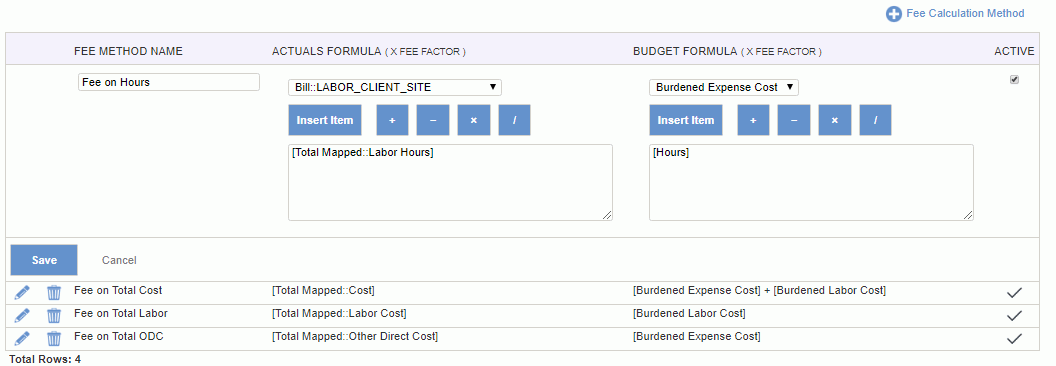This screenshot has height=366, width=1056.
Task: Click Insert Item under Budget Formula
Action: (x=686, y=120)
